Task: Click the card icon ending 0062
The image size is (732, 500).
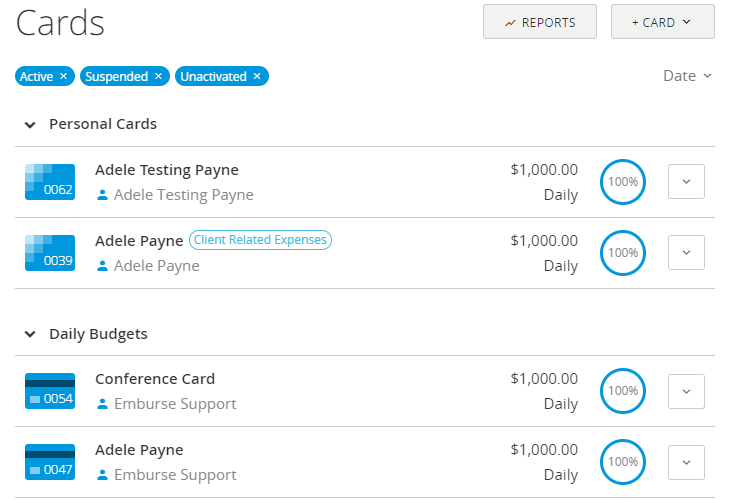Action: [x=50, y=182]
